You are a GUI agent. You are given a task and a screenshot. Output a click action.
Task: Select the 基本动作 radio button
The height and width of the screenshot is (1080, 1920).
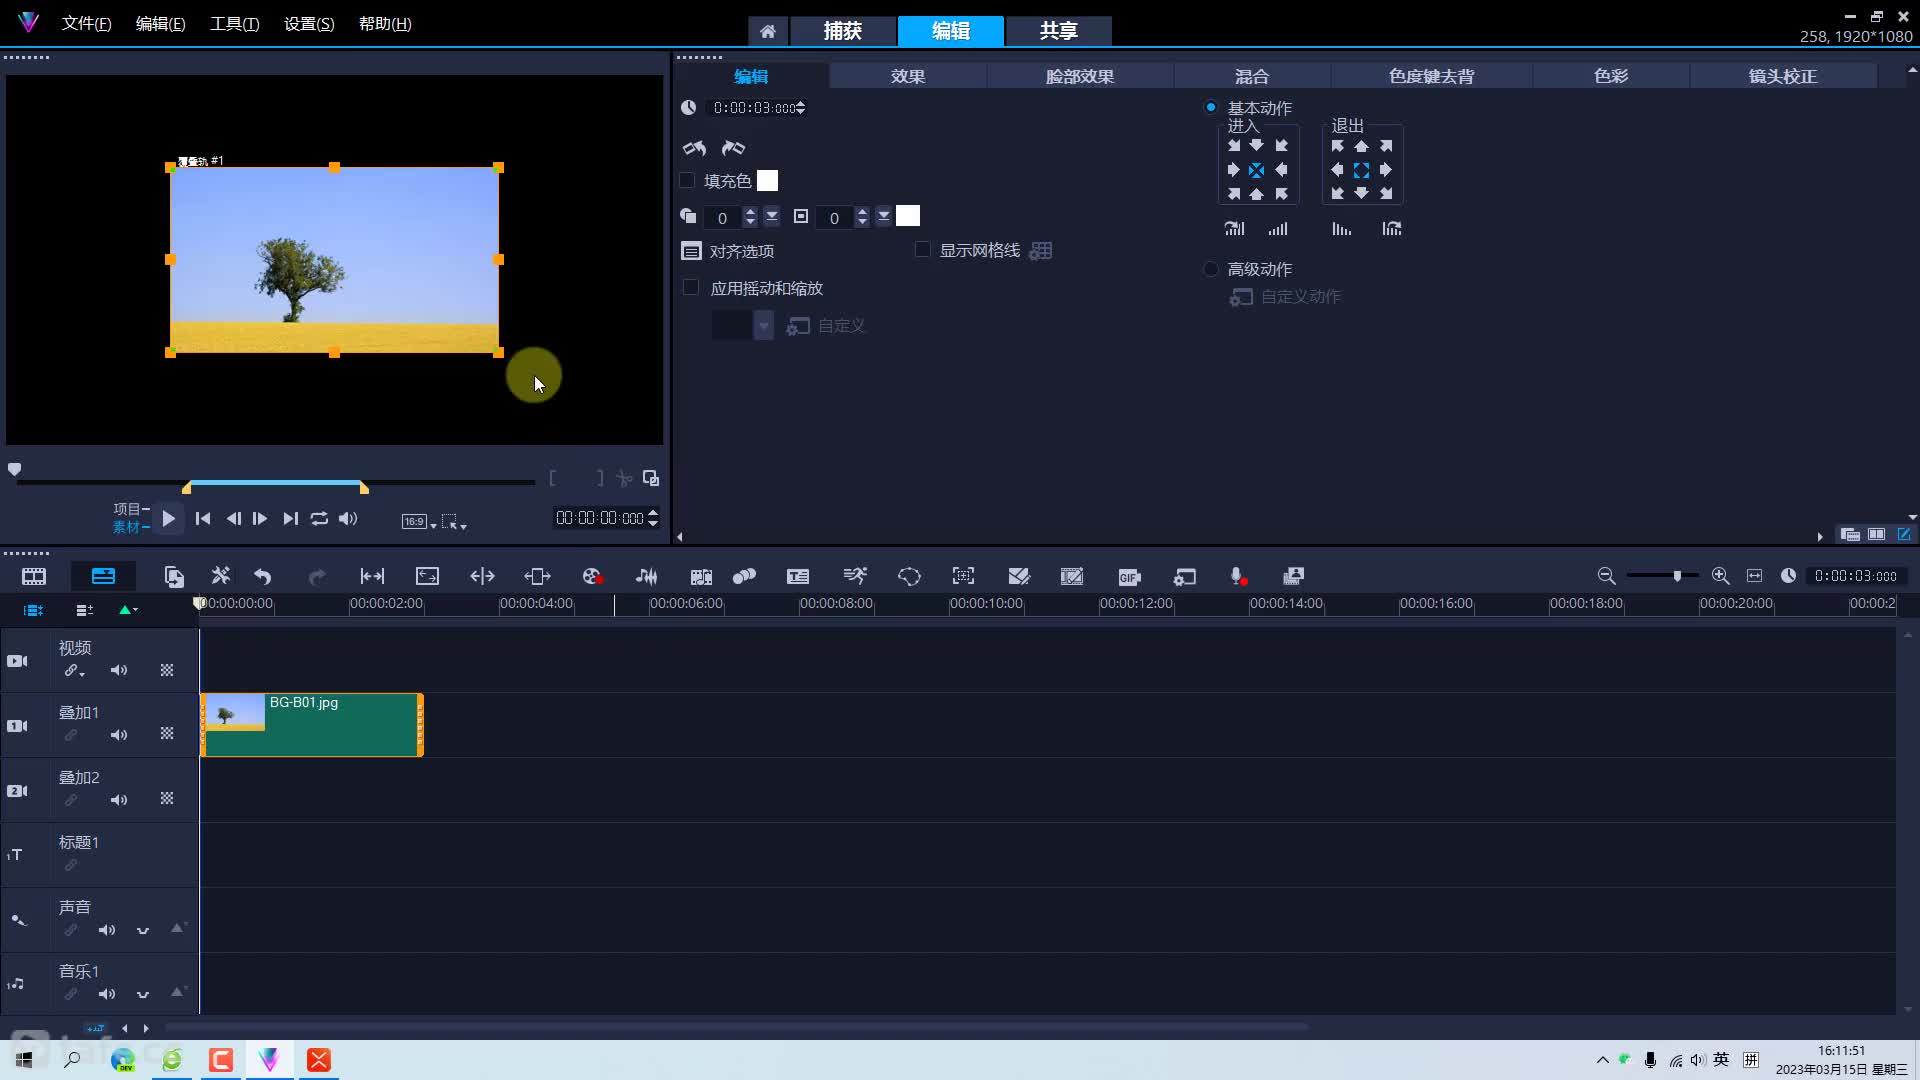1211,107
